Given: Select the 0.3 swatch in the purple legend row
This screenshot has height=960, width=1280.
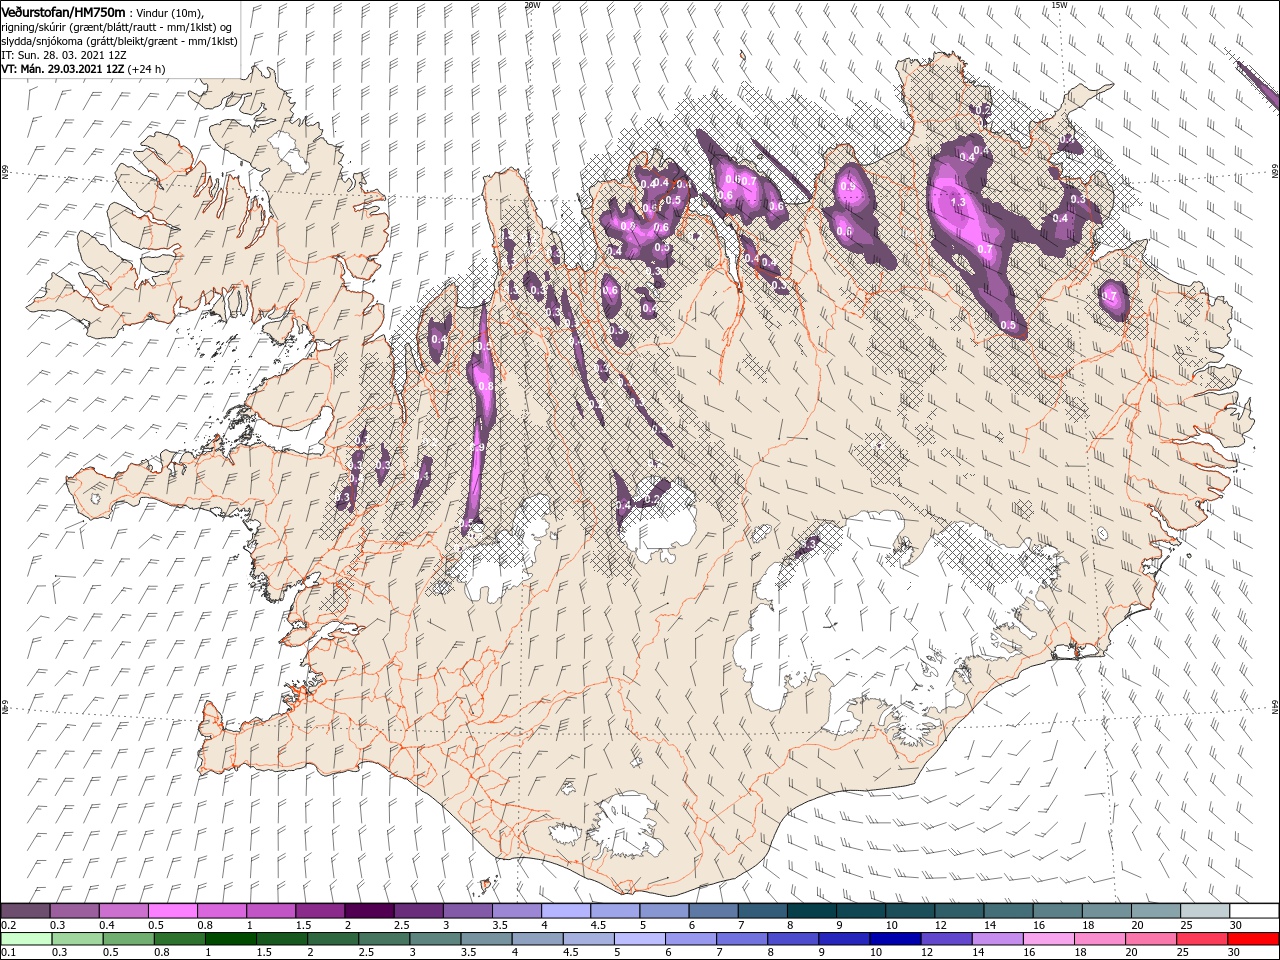Looking at the screenshot, I should [x=75, y=911].
